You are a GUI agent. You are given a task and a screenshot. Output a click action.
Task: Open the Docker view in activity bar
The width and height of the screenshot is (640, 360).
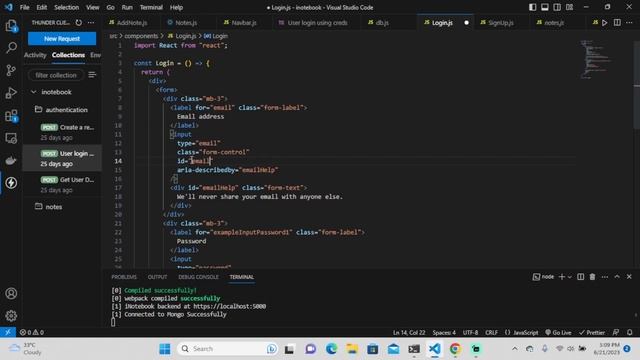pyautogui.click(x=11, y=160)
